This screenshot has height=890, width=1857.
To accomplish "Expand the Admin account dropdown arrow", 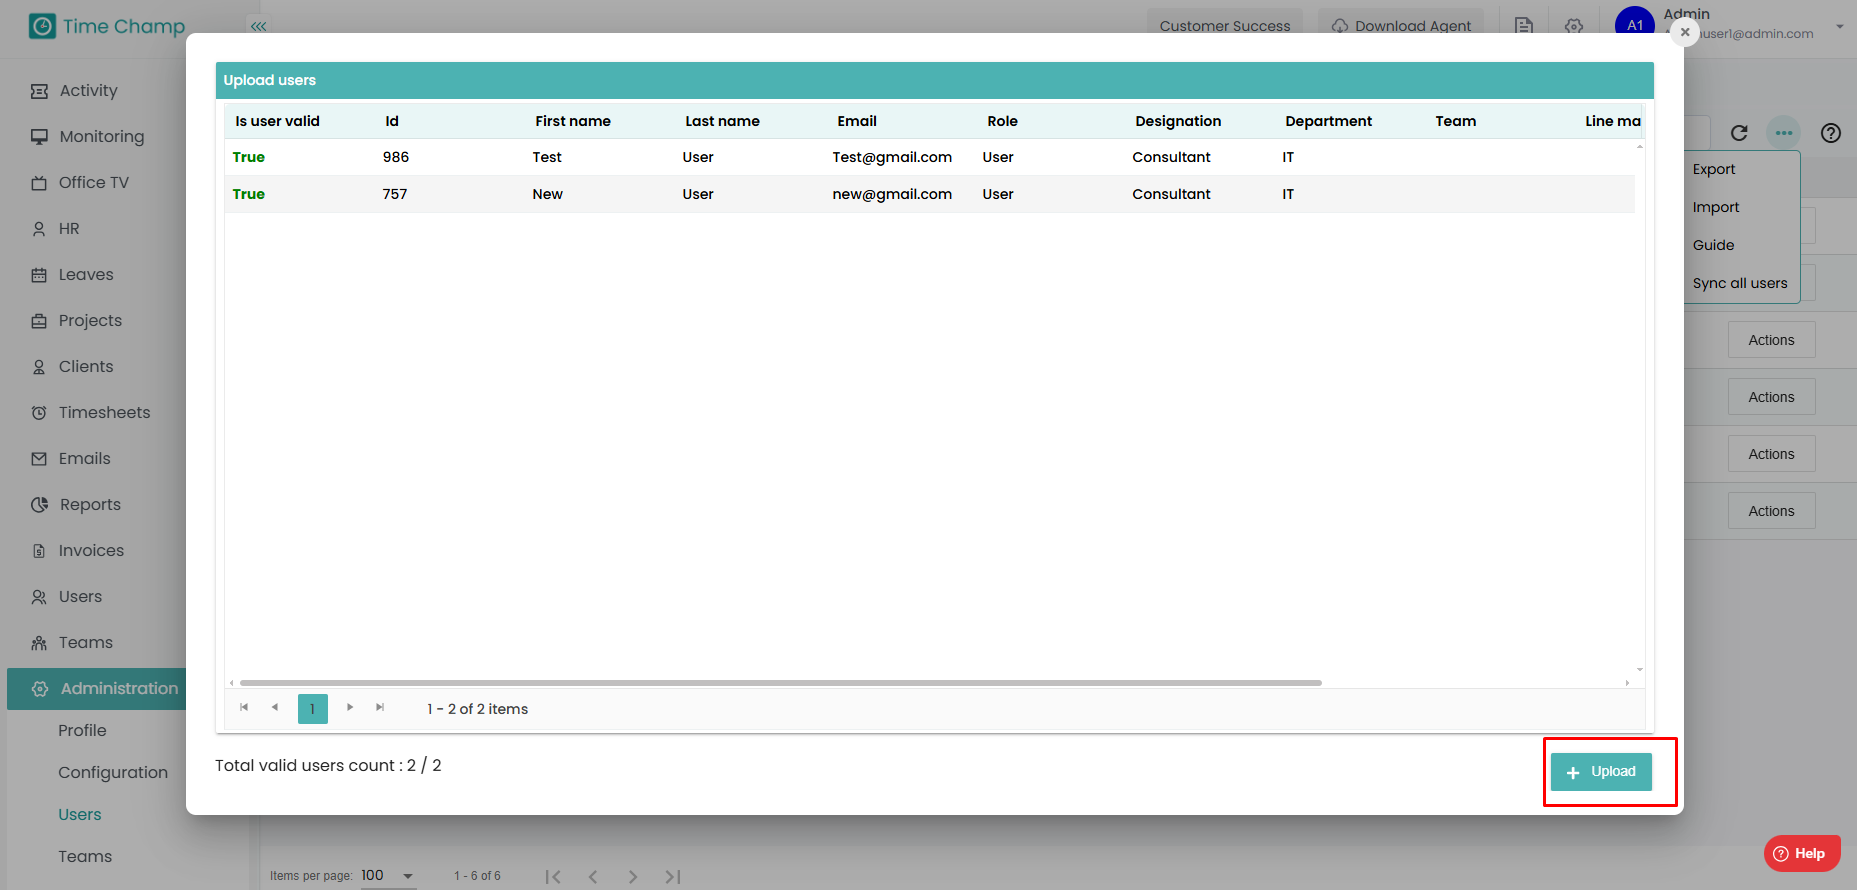I will pyautogui.click(x=1839, y=26).
